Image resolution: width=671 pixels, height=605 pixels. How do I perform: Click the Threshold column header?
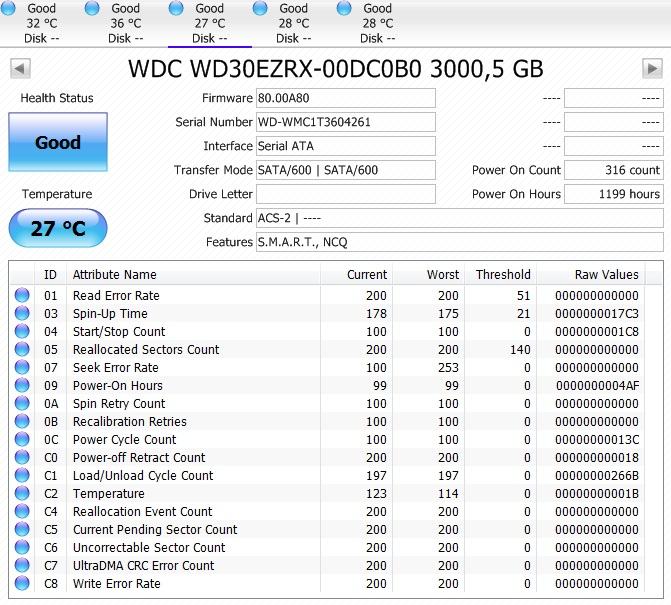coord(501,275)
